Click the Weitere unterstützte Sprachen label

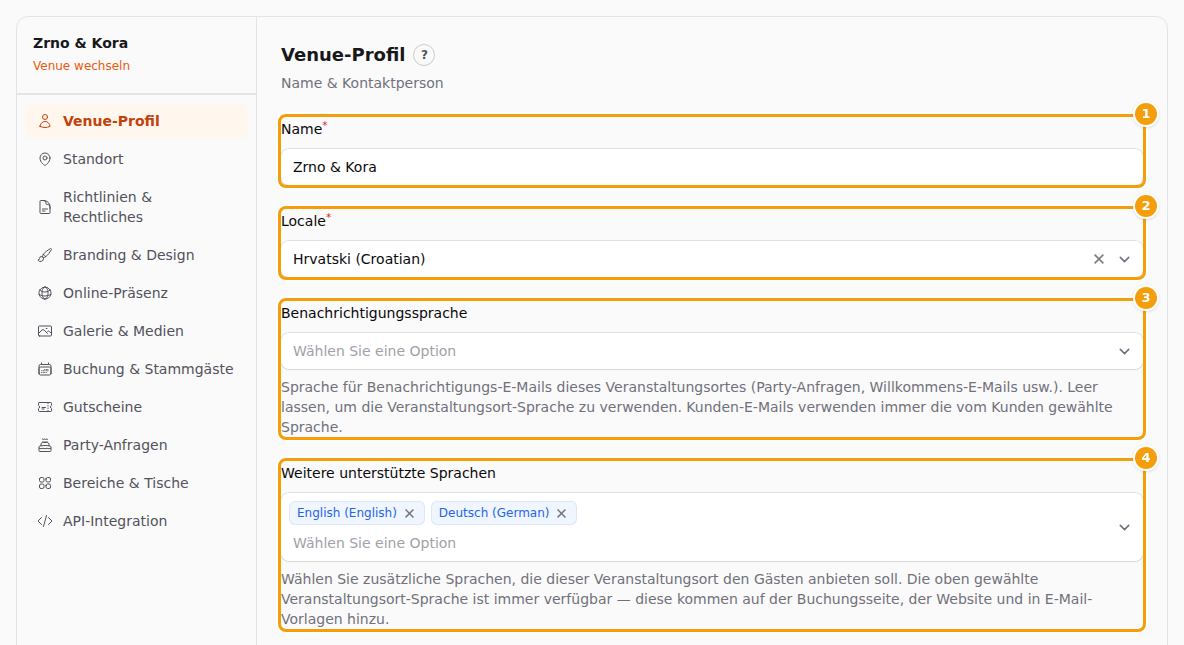[x=388, y=473]
